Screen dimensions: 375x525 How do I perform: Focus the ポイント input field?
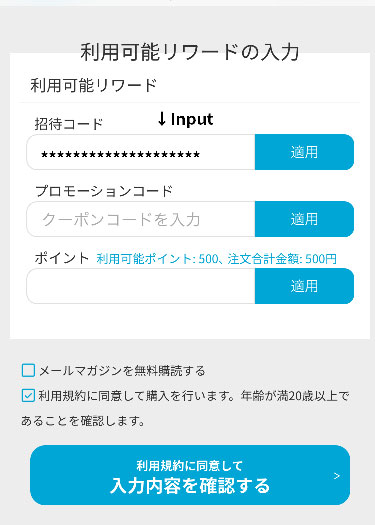[141, 286]
